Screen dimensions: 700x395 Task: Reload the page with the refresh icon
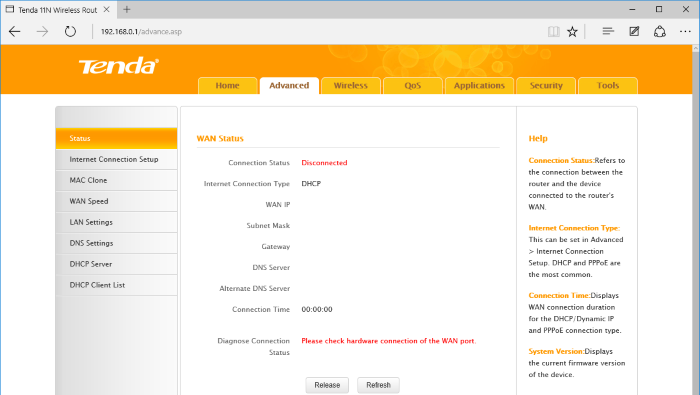(70, 31)
